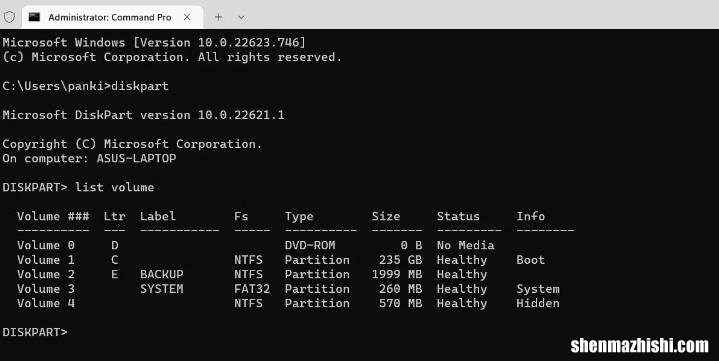This screenshot has height=361, width=719.
Task: Click the Ltr column header
Action: pyautogui.click(x=114, y=217)
